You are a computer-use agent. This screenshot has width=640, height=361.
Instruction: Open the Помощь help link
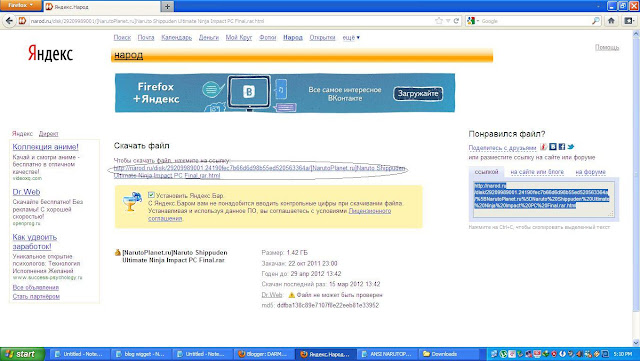click(x=607, y=47)
